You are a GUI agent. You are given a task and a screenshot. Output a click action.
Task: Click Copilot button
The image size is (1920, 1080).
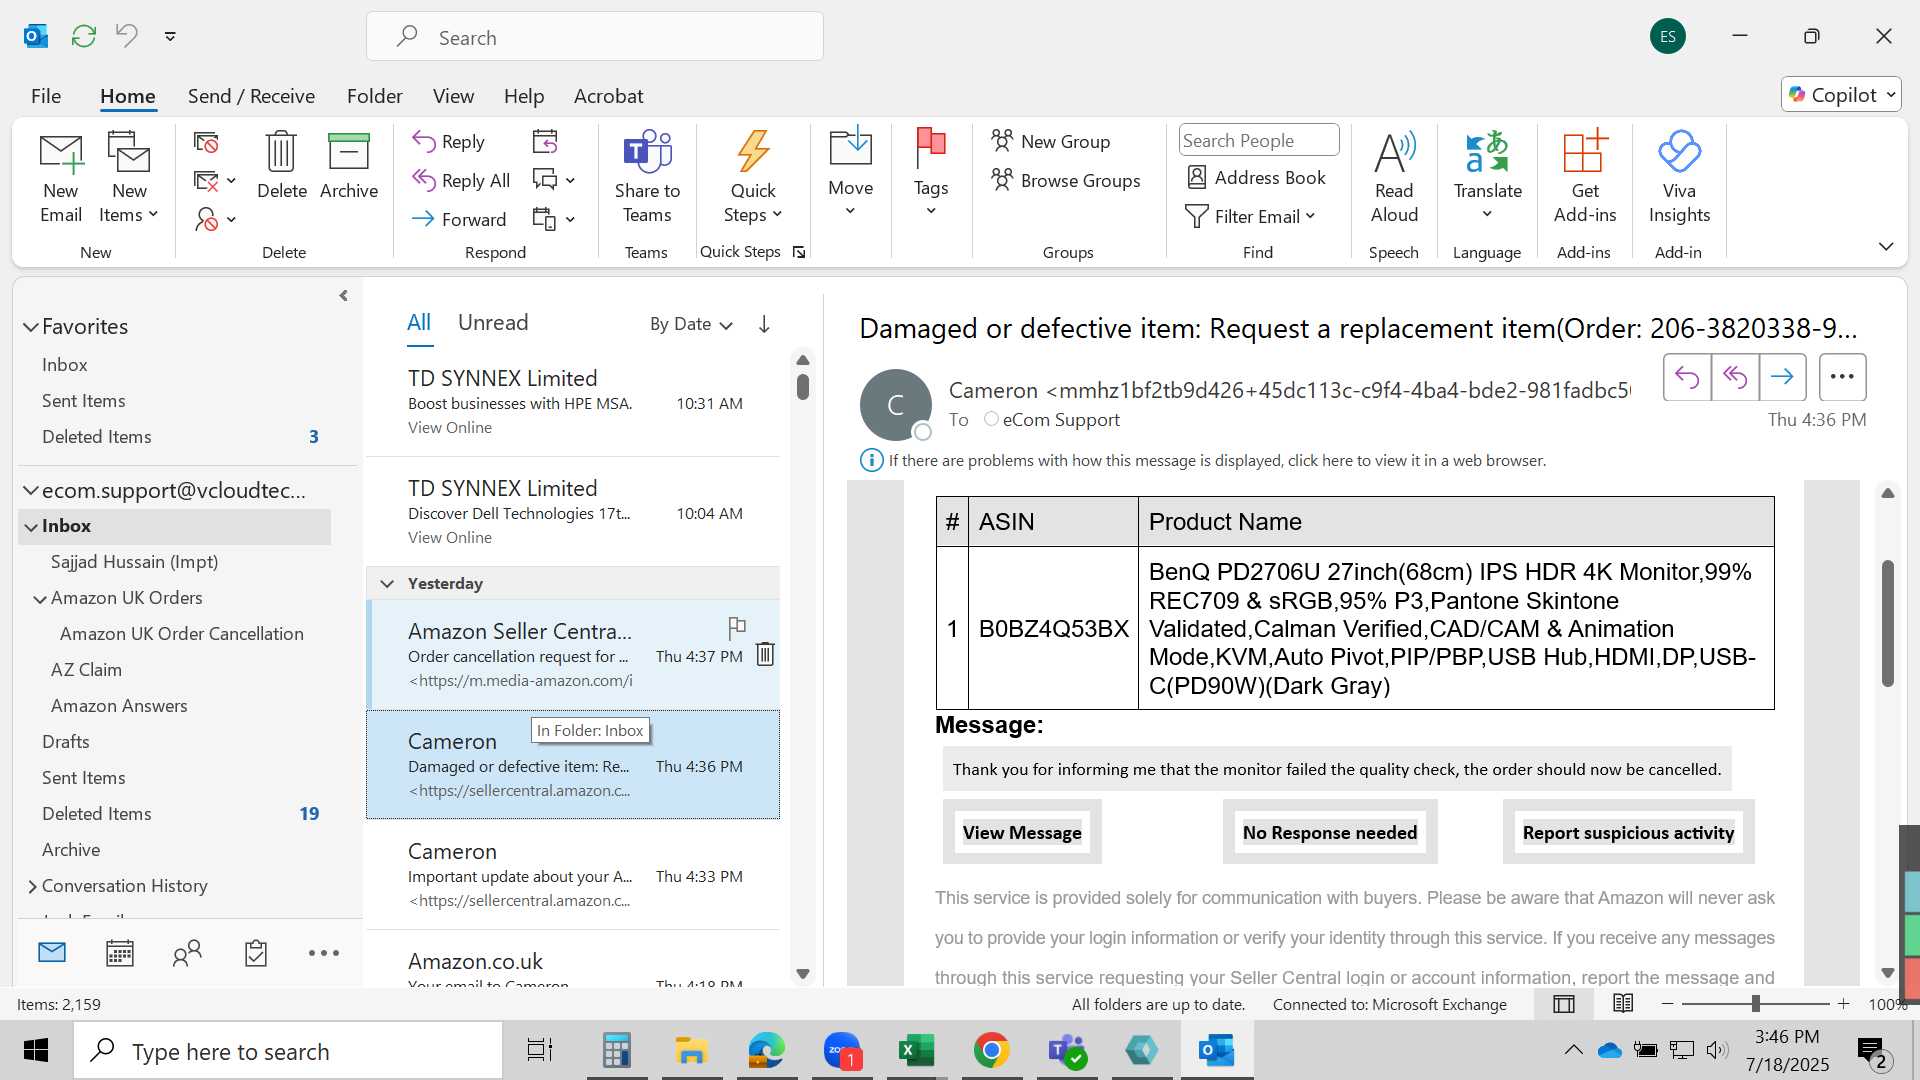(1841, 94)
